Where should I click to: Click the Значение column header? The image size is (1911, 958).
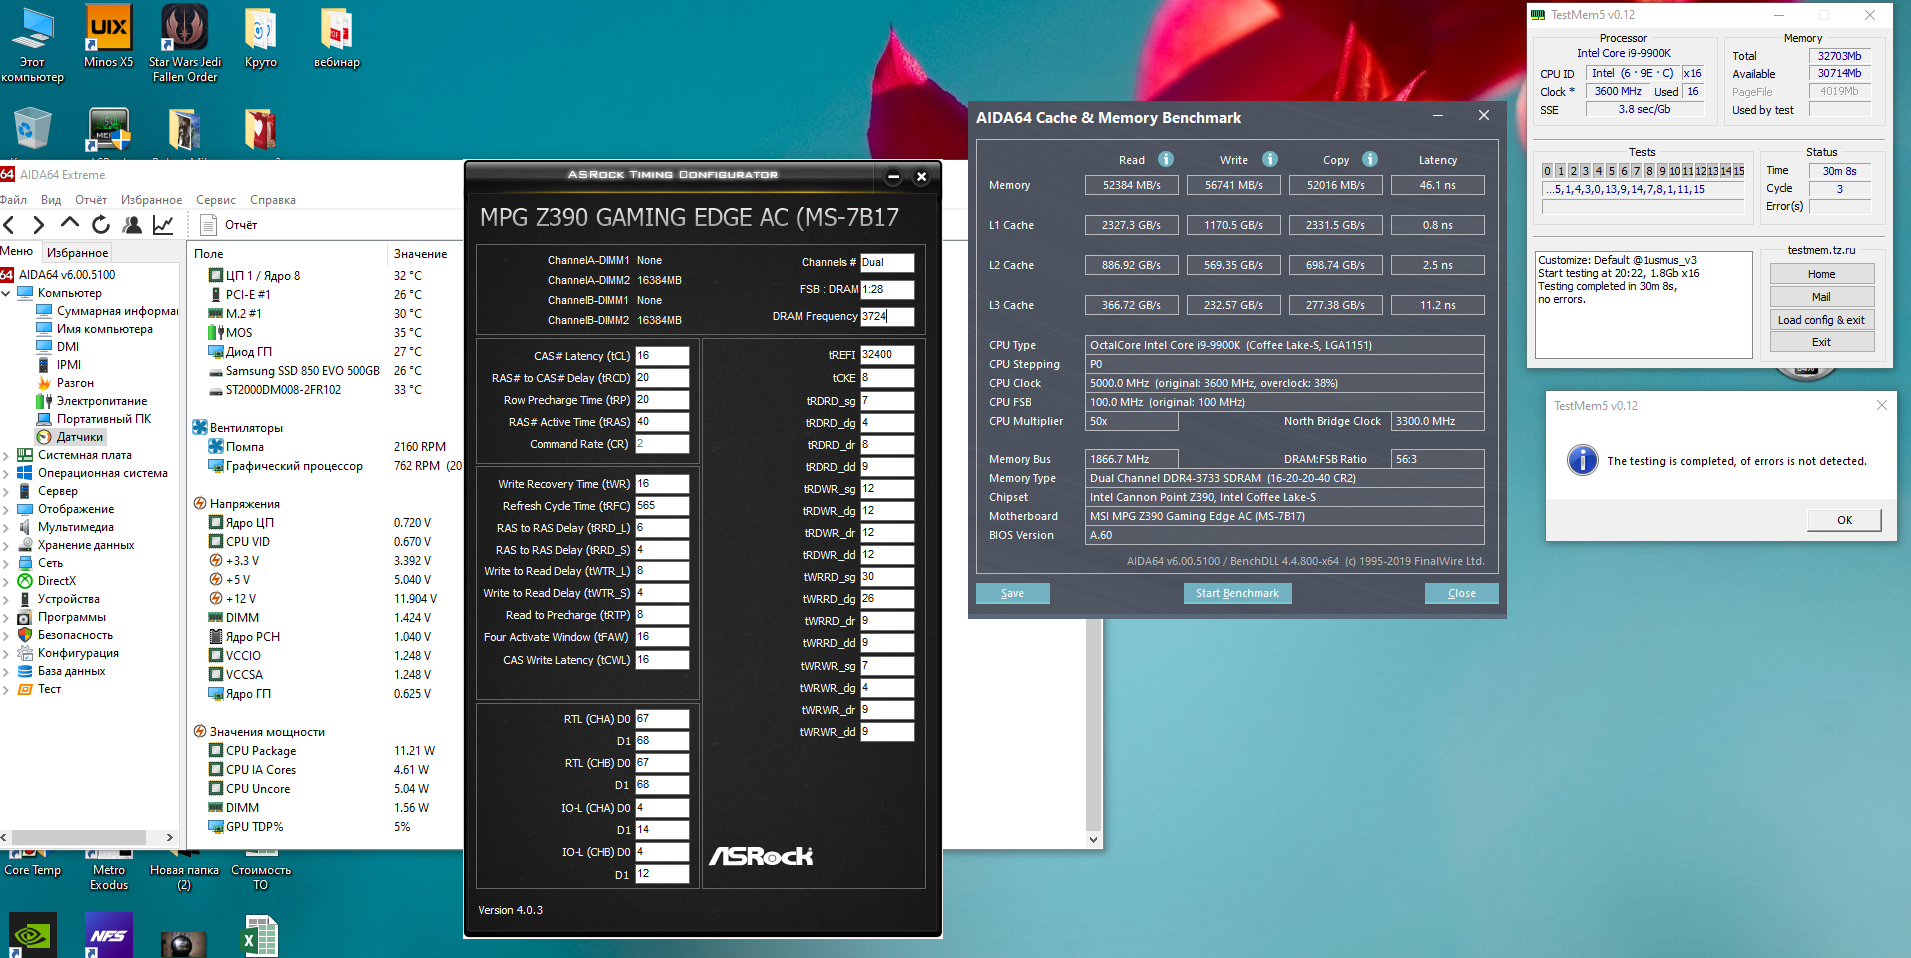click(420, 254)
